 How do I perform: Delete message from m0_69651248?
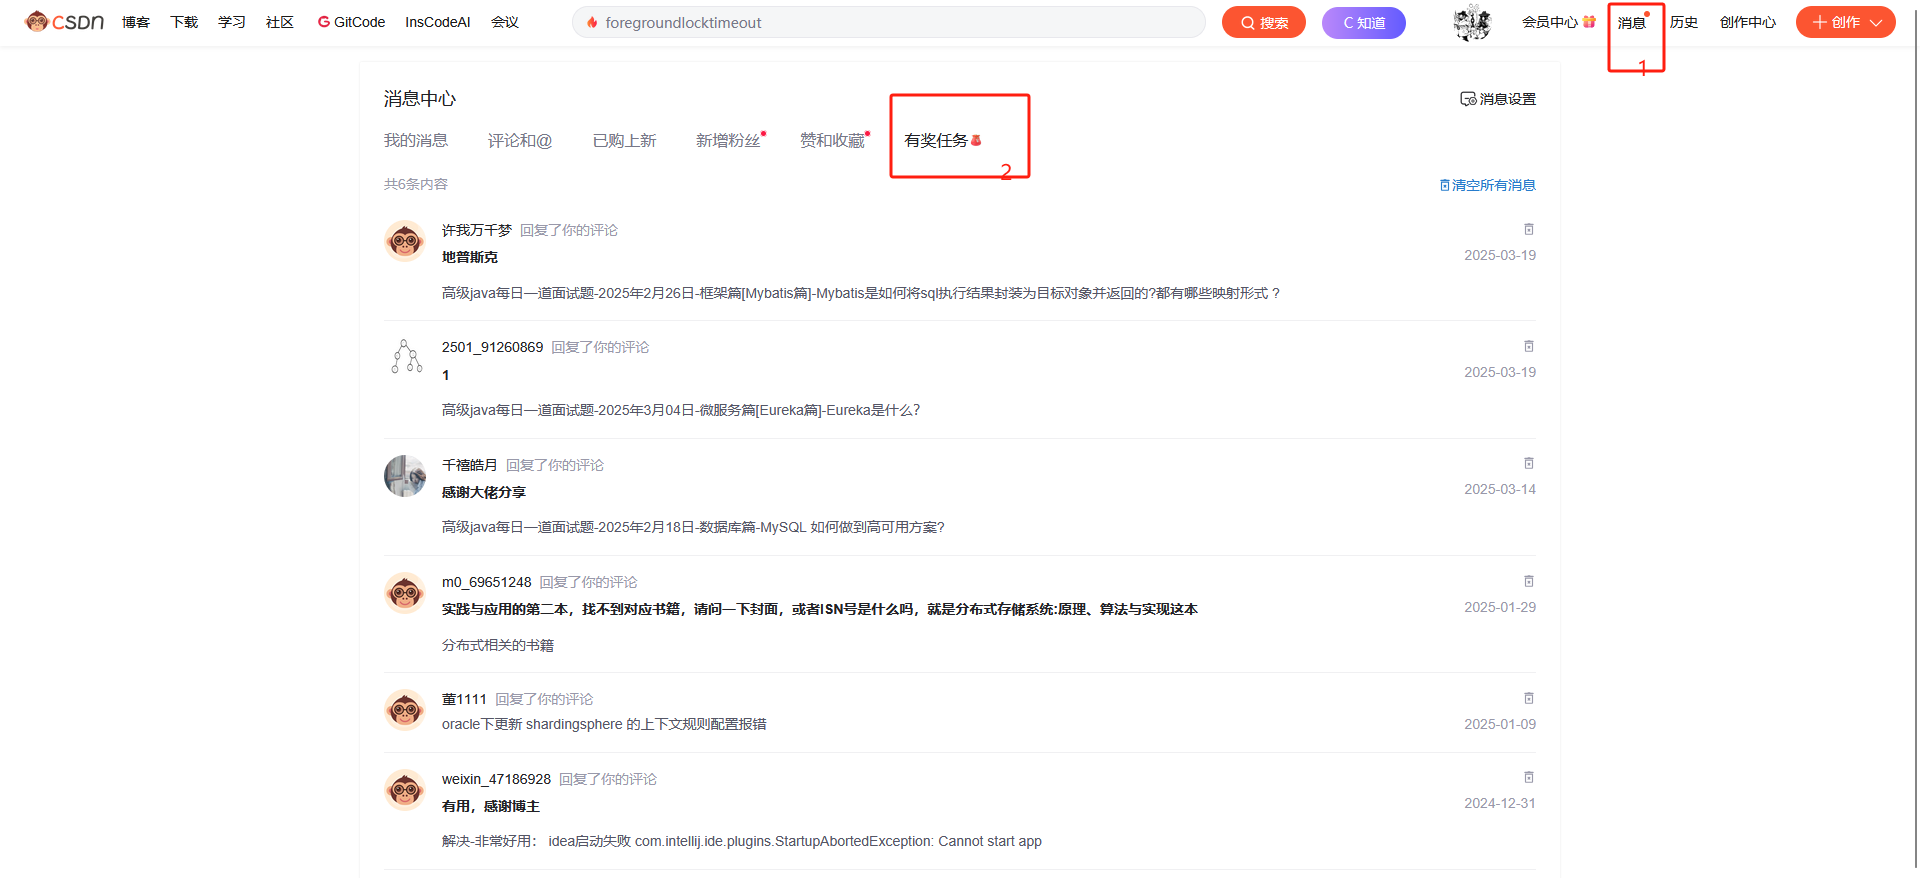1528,582
